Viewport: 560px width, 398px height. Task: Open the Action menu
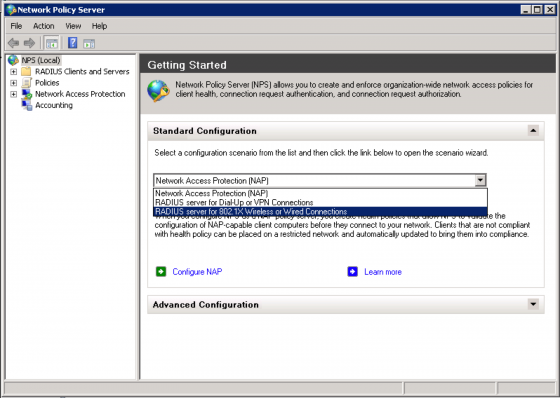click(44, 26)
